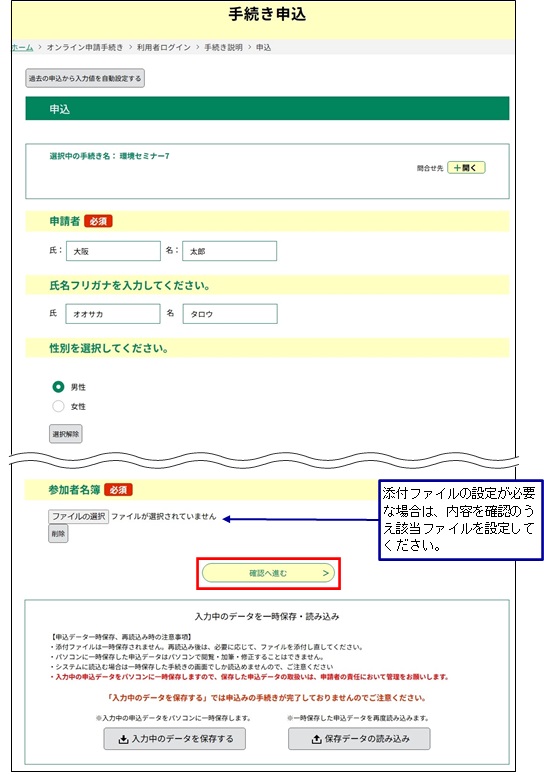Image resolution: width=544 pixels, height=775 pixels.
Task: Click the download icon on save data button
Action: [123, 739]
